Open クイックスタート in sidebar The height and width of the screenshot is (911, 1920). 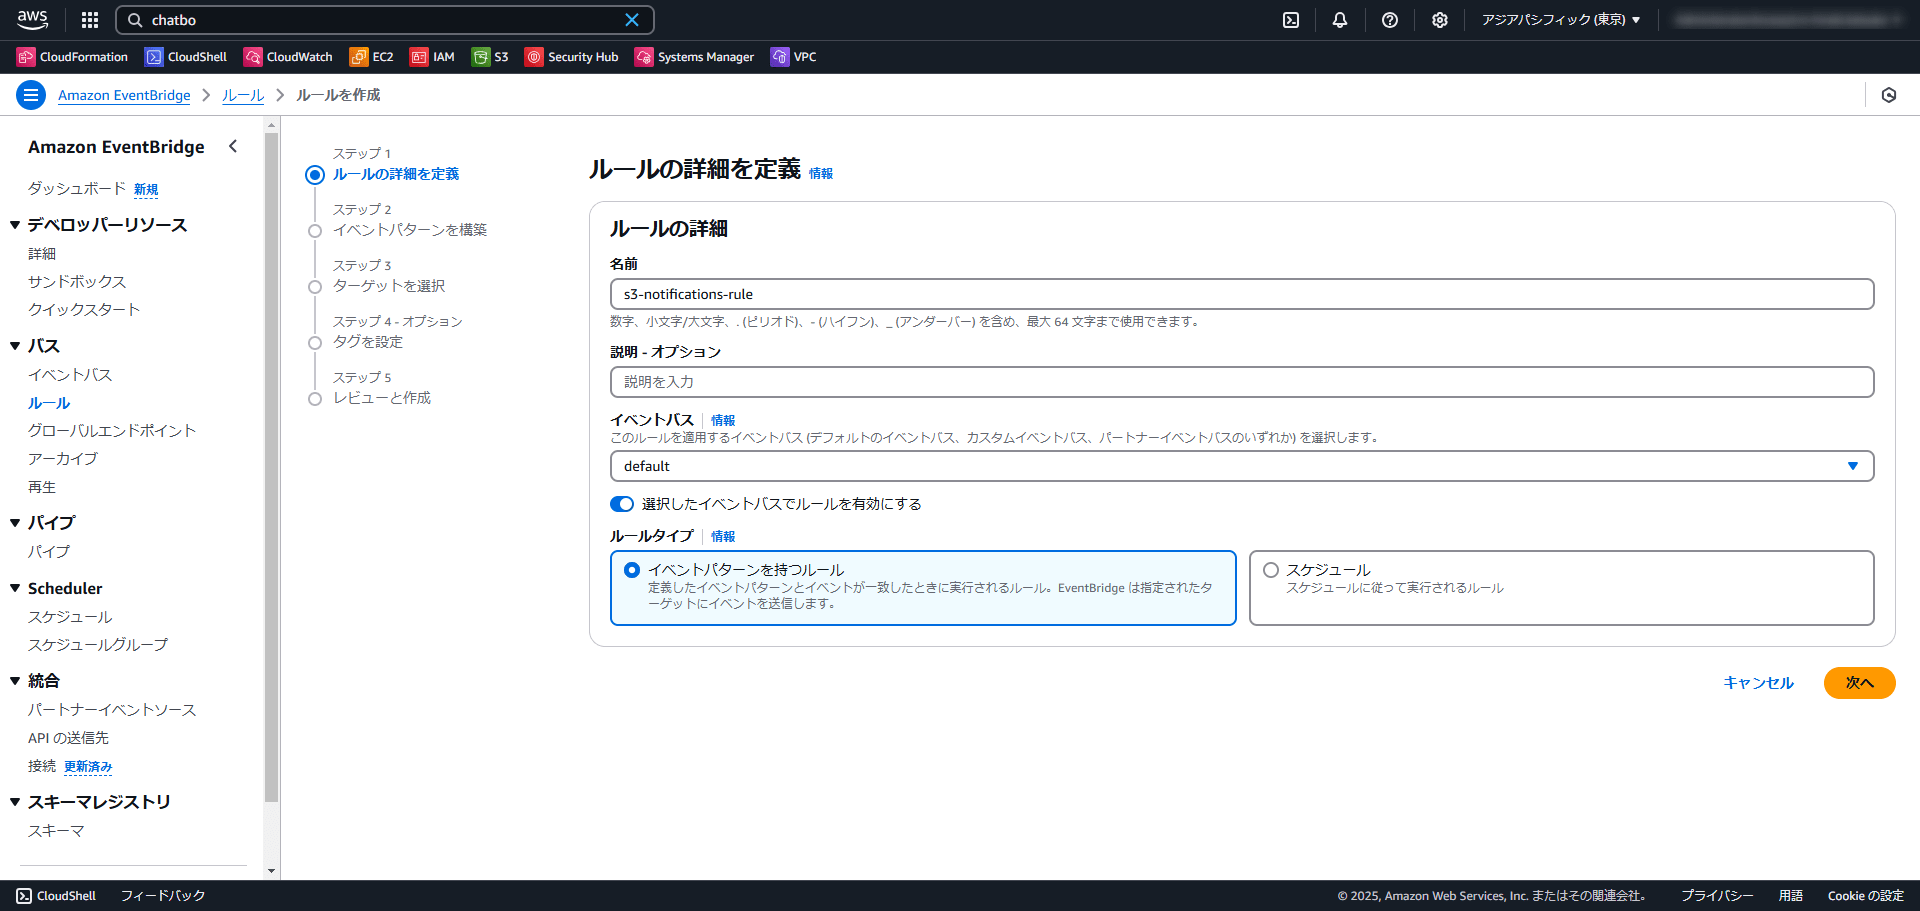point(84,310)
